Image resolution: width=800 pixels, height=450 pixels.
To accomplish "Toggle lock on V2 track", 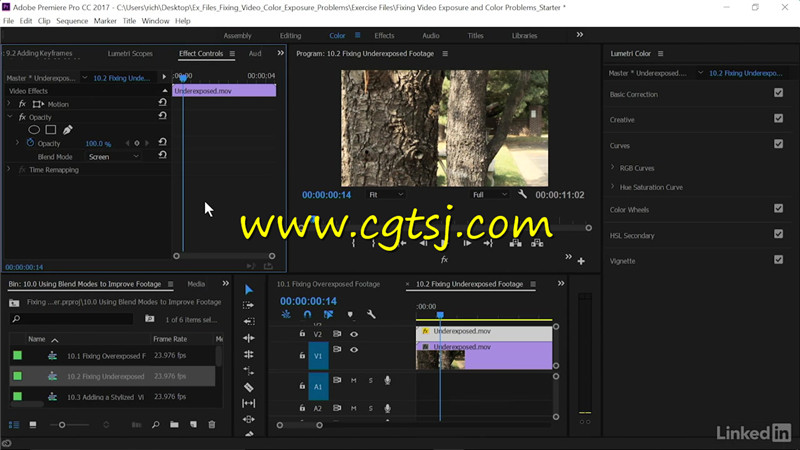I will [302, 334].
